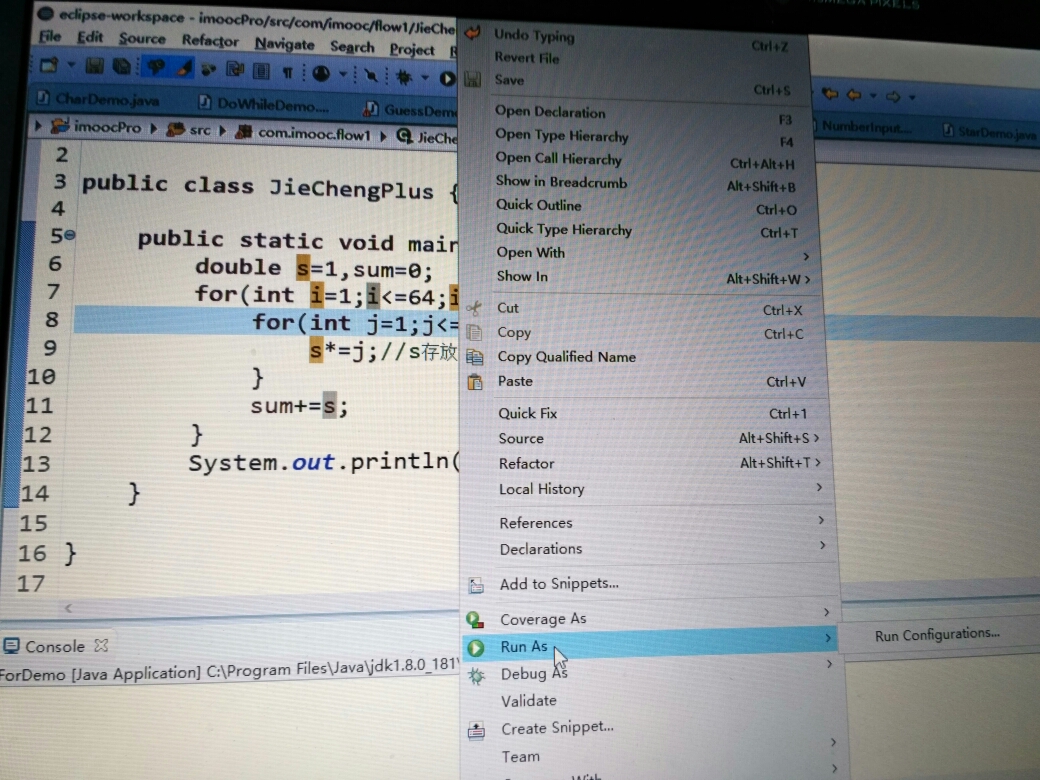
Task: Toggle Block Selection Mode icon
Action: point(261,71)
